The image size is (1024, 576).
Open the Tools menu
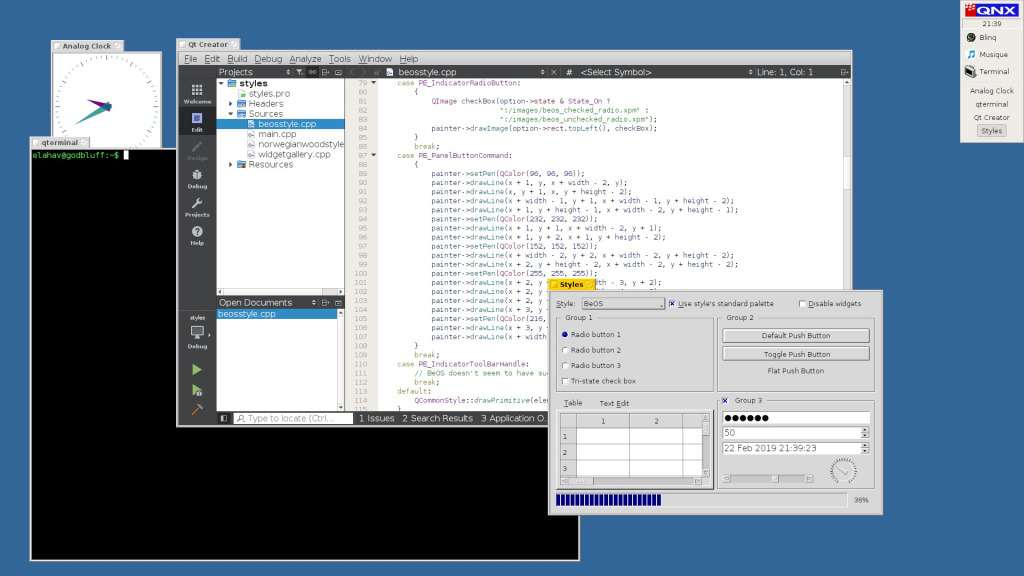[x=339, y=59]
